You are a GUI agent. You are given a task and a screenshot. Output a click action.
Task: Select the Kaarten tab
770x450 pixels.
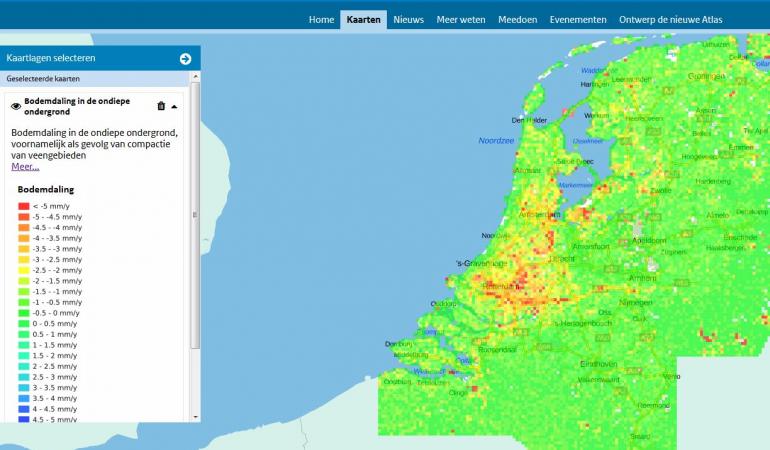363,20
